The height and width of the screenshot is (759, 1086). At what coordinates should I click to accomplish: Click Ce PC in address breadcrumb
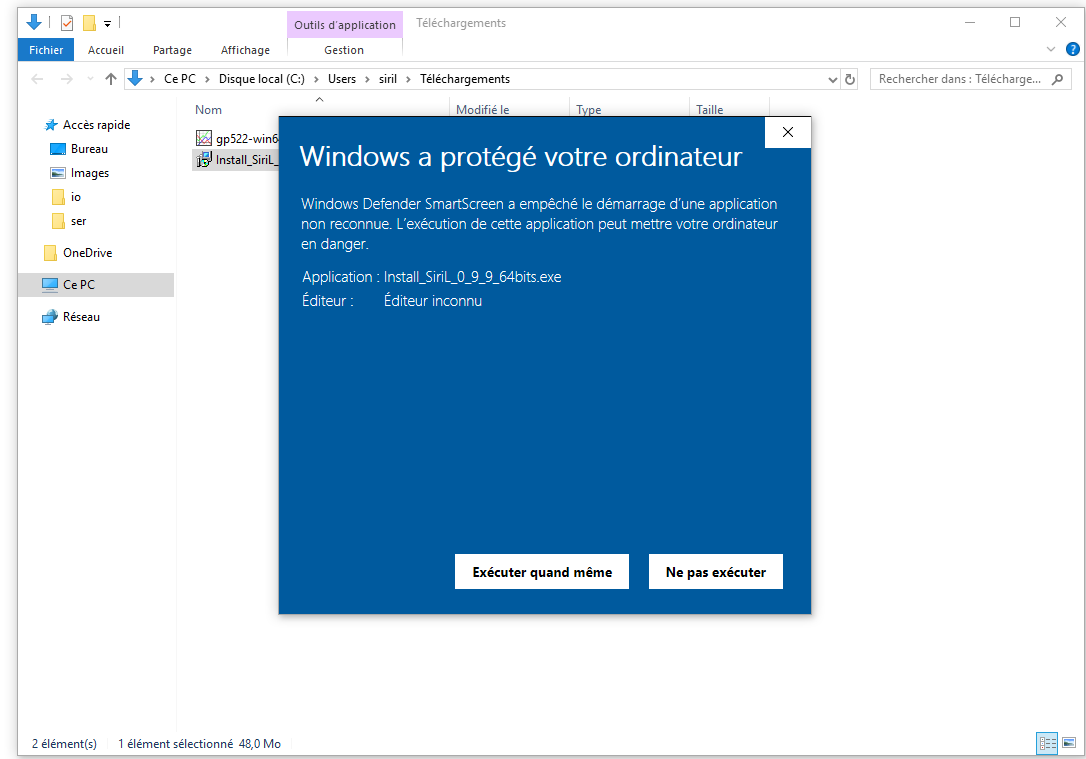(180, 79)
